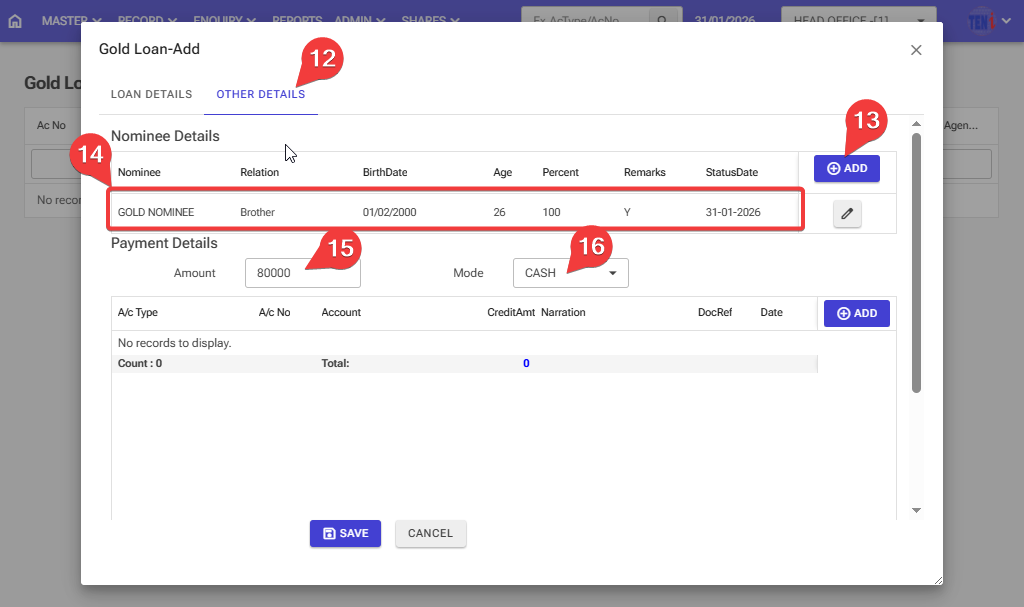Click the pencil edit icon for GOLD NOMINEE
Screen dimensions: 1024x607
coord(847,213)
